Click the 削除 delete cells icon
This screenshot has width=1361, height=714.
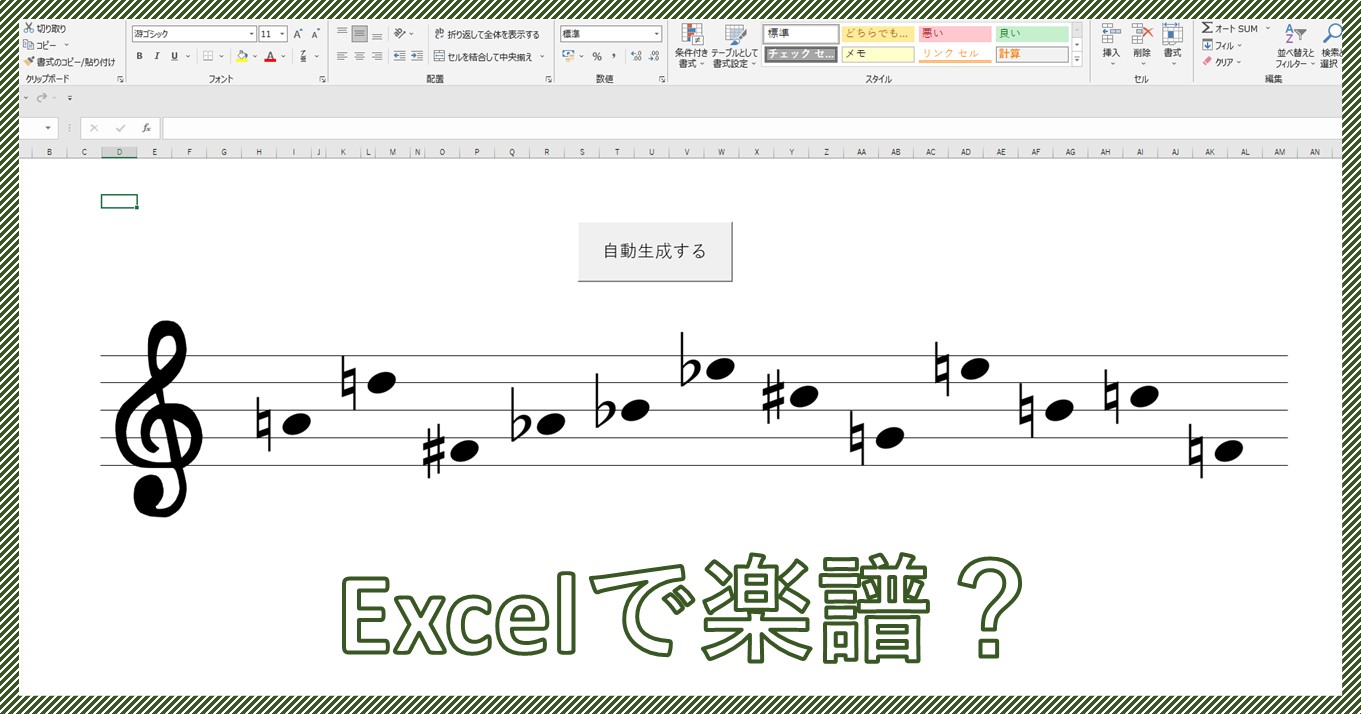coord(1142,34)
